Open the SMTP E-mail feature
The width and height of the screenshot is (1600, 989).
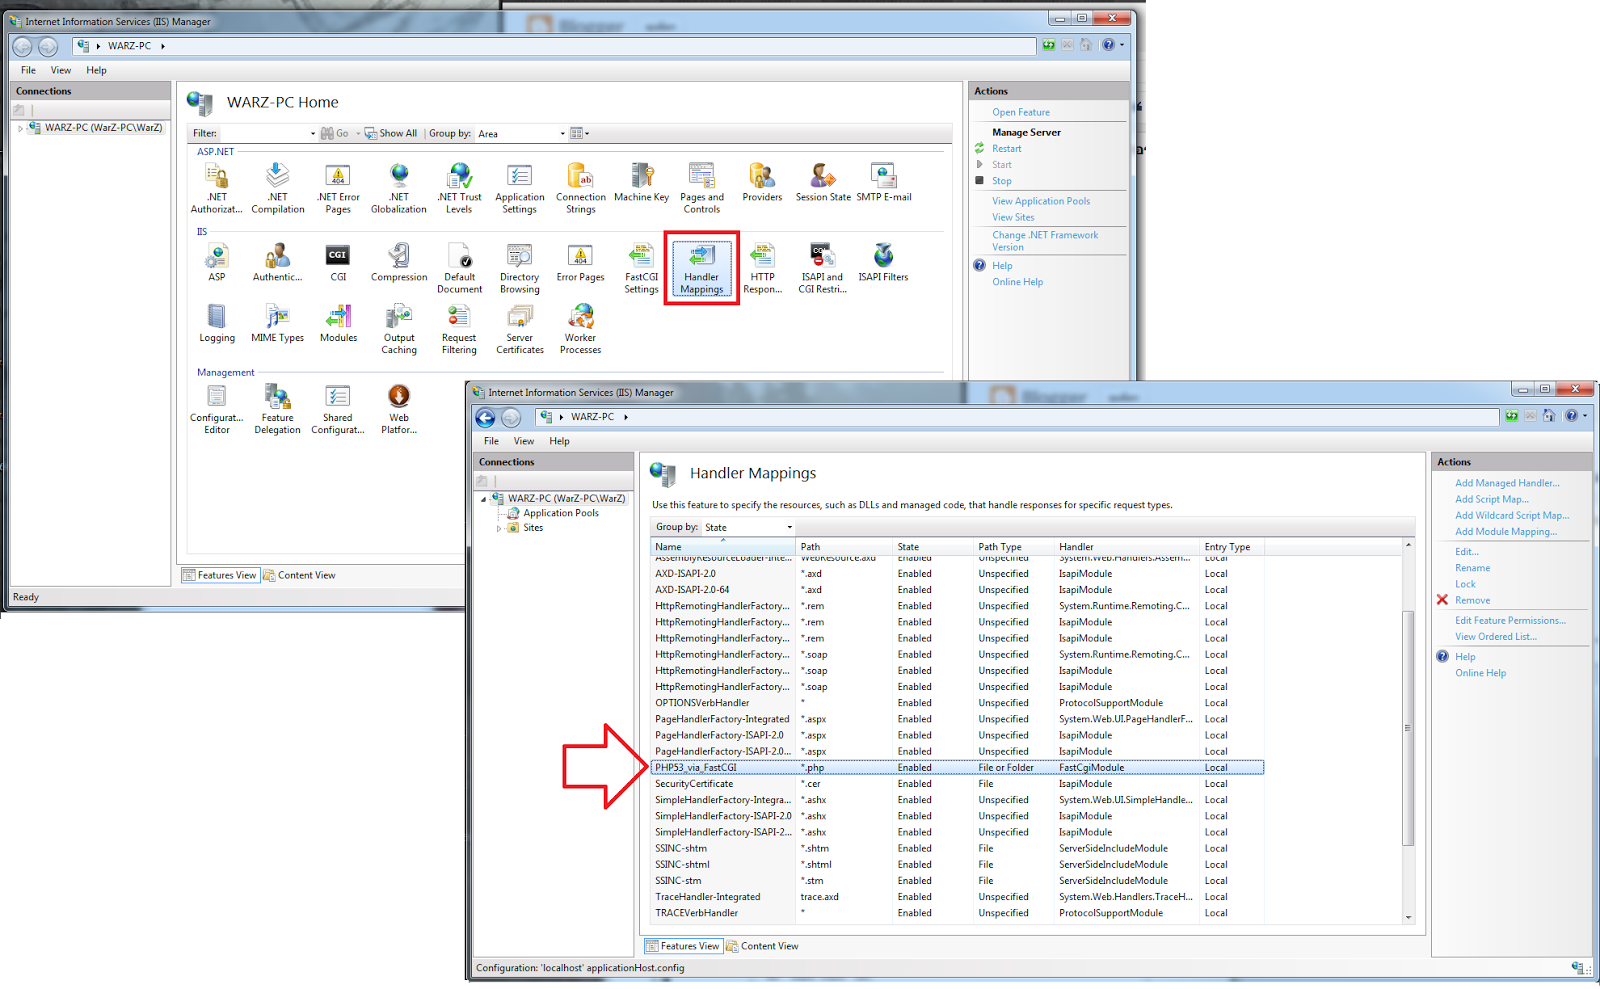point(884,183)
